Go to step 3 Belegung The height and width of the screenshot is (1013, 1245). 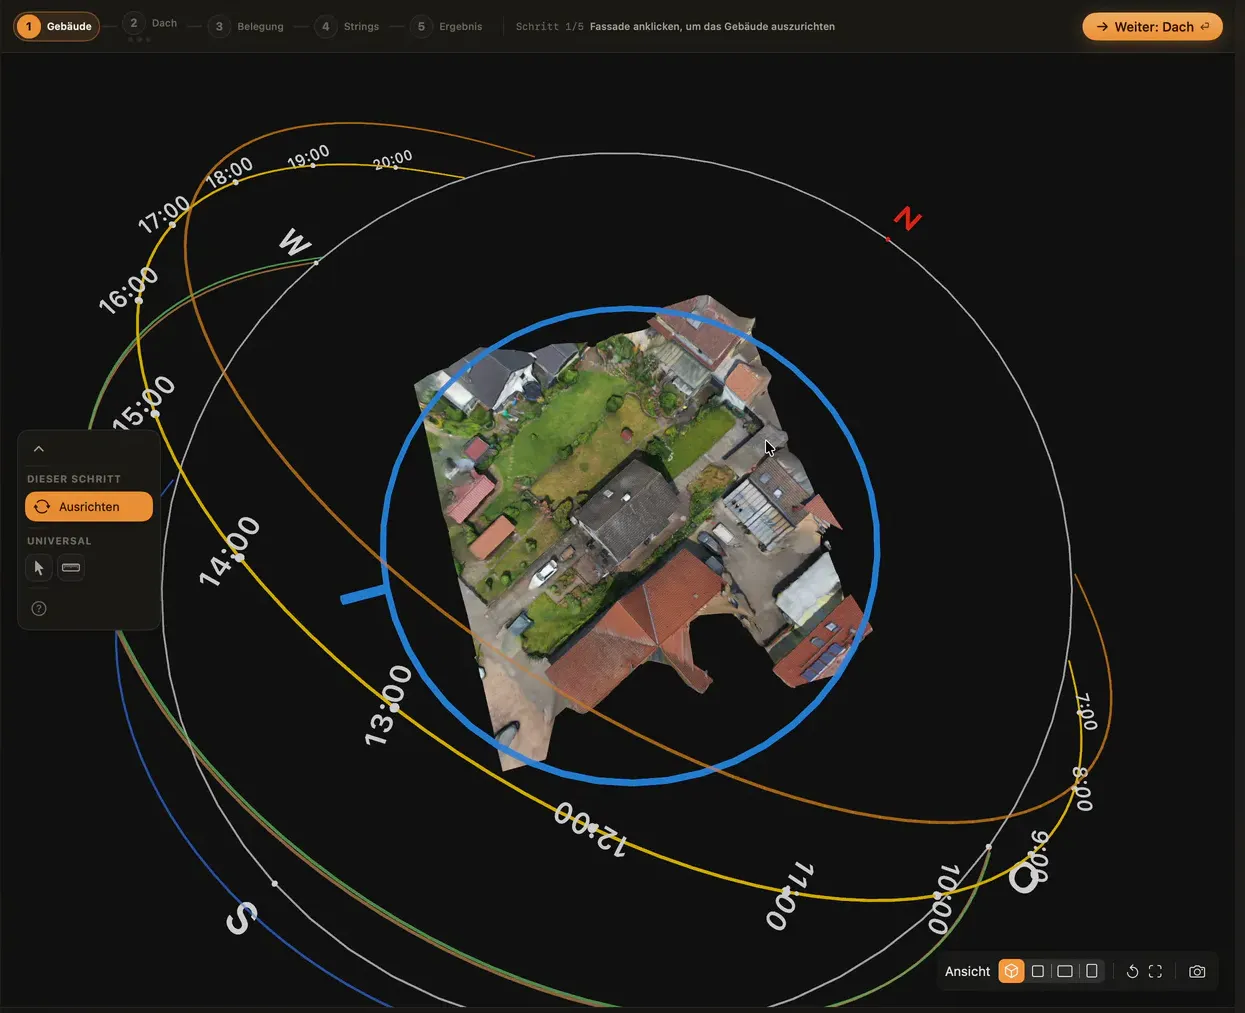[246, 26]
